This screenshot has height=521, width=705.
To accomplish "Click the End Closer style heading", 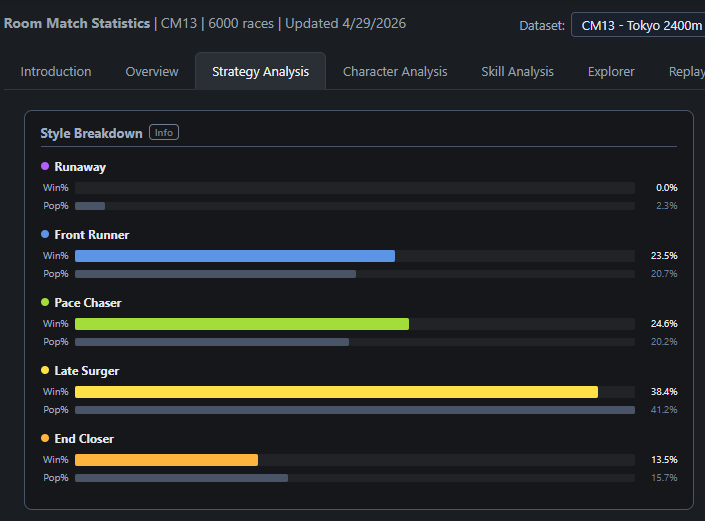I will coord(84,439).
